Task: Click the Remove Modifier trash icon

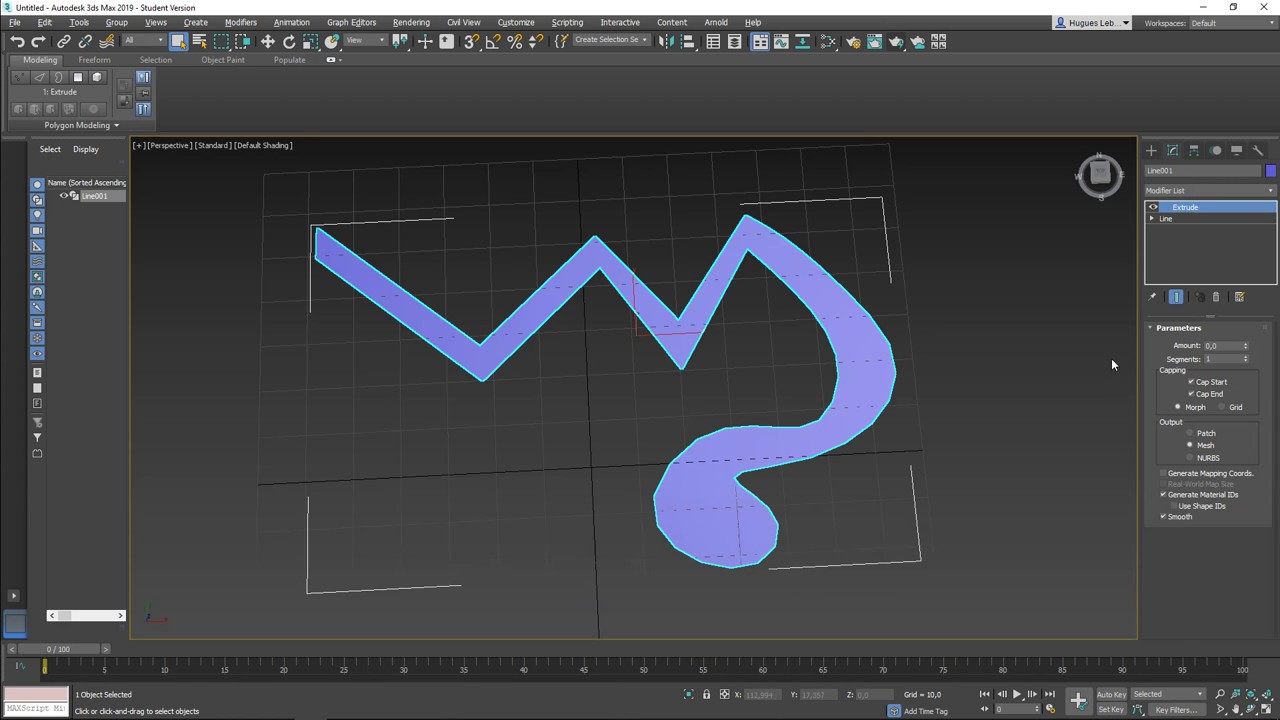Action: click(1216, 297)
